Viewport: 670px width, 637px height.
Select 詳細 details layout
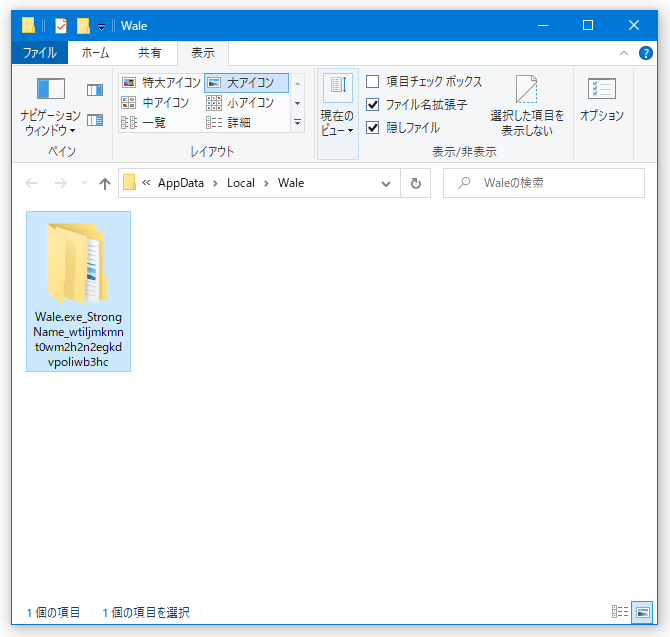[x=229, y=123]
